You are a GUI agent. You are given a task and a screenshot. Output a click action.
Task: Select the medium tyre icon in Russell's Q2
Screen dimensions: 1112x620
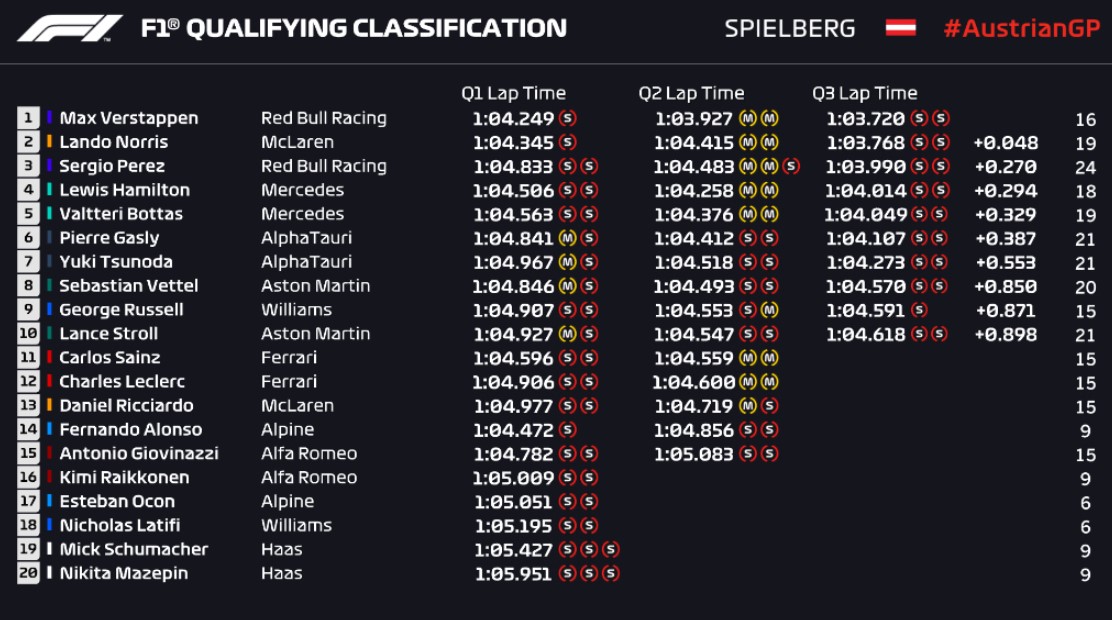click(x=769, y=310)
